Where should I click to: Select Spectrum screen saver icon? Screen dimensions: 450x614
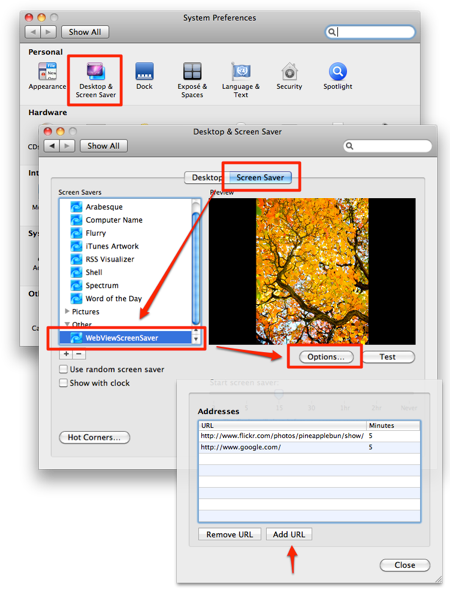pos(76,285)
